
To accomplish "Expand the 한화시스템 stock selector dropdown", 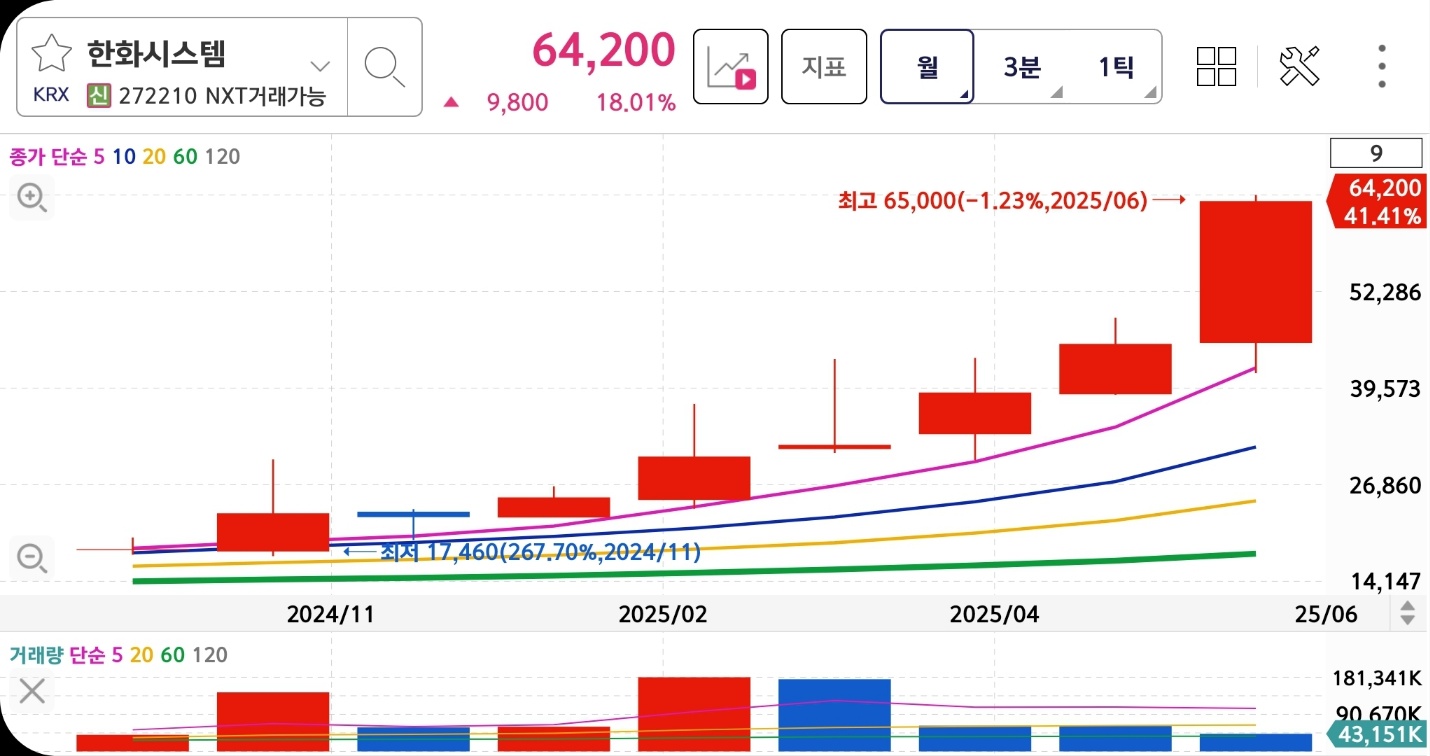I will tap(320, 66).
